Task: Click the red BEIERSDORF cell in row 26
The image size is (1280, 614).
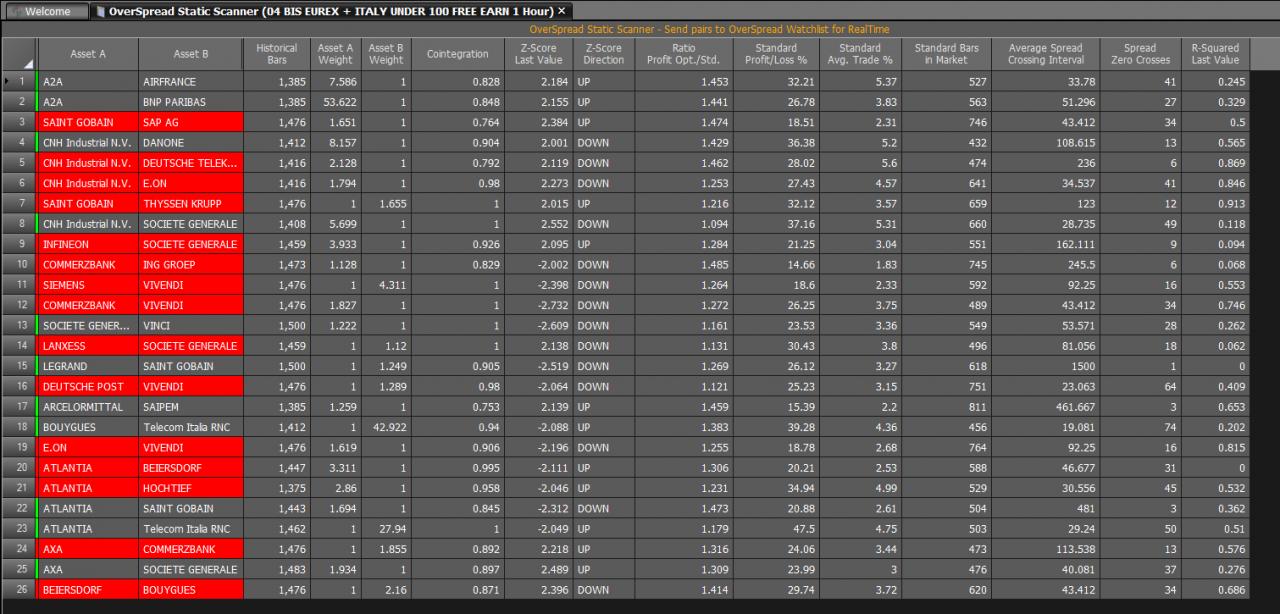Action: point(88,590)
